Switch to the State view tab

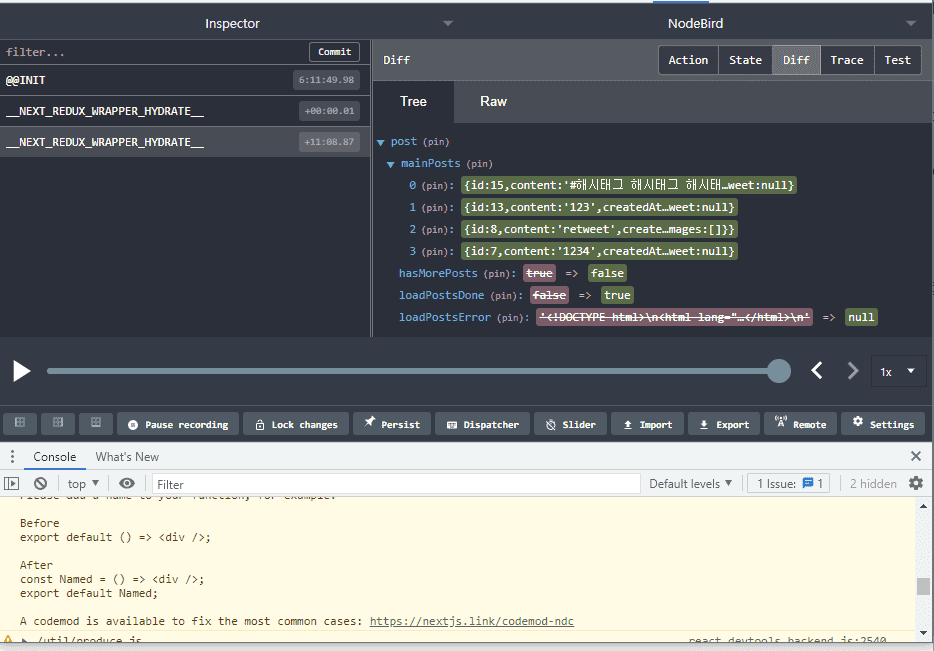(745, 60)
